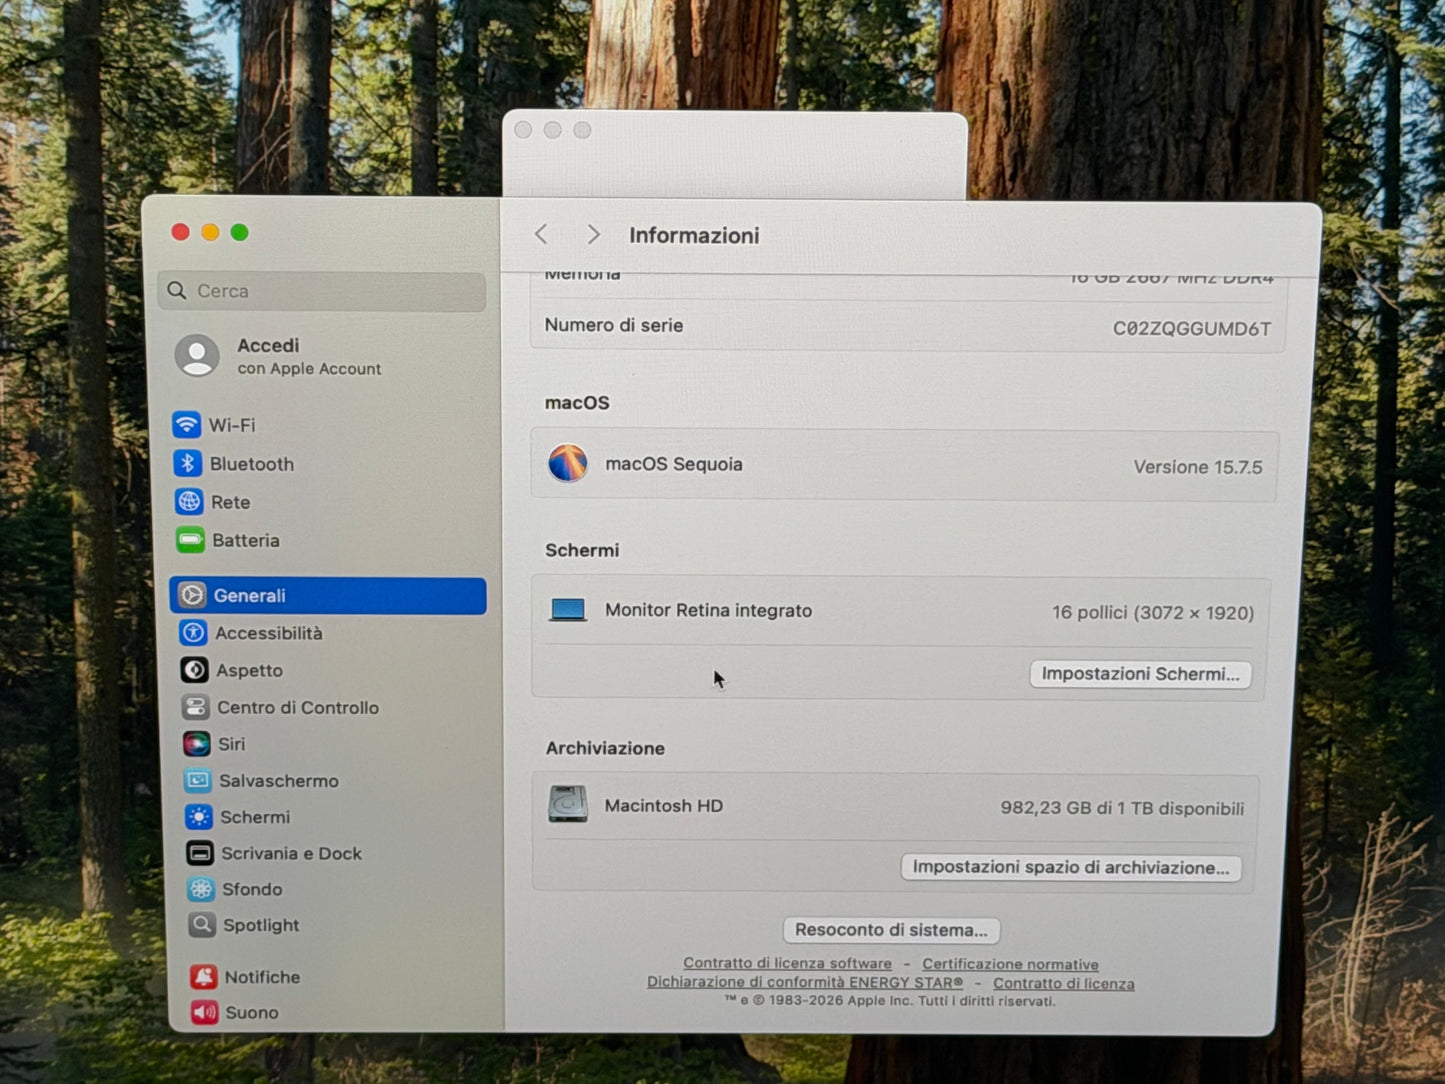Zoom System Settings with green button

tap(240, 232)
